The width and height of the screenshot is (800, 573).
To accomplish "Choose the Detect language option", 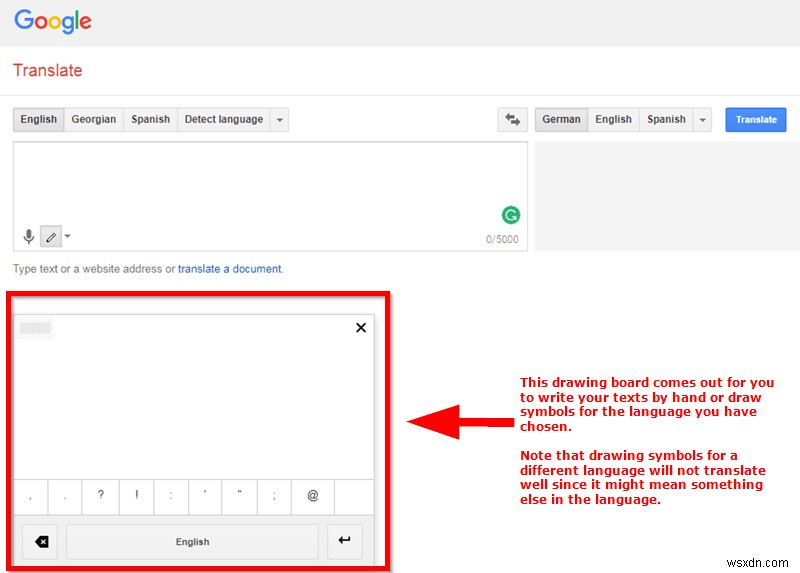I will pos(224,119).
